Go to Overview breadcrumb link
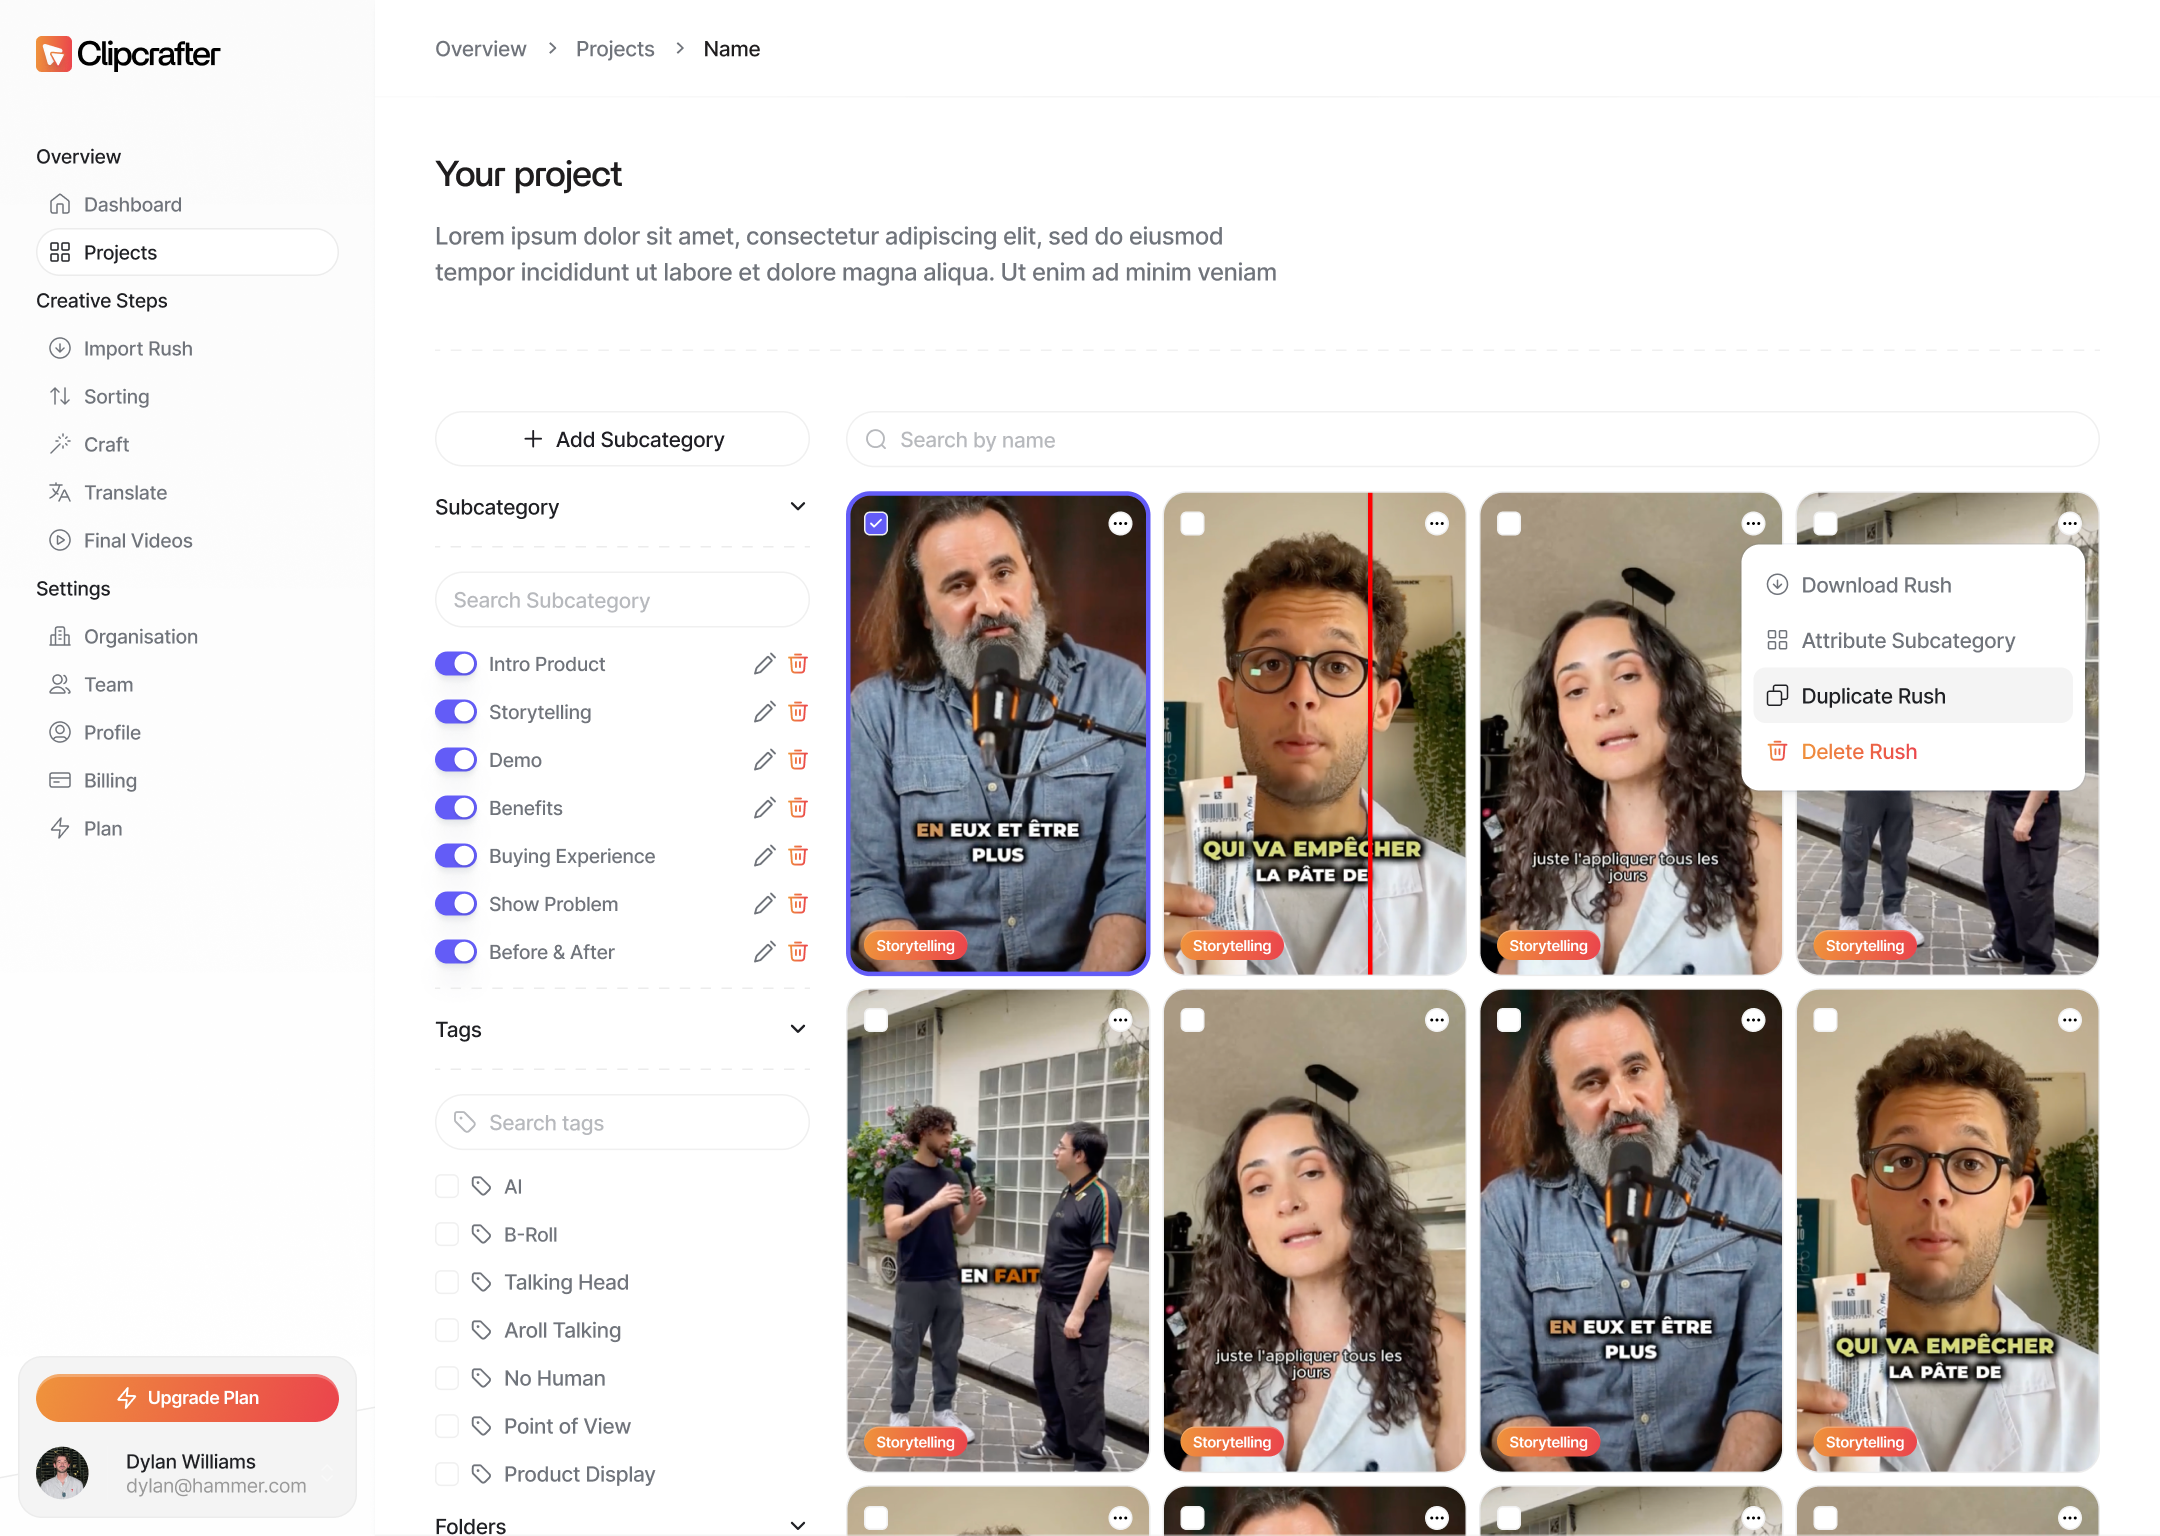 480,49
